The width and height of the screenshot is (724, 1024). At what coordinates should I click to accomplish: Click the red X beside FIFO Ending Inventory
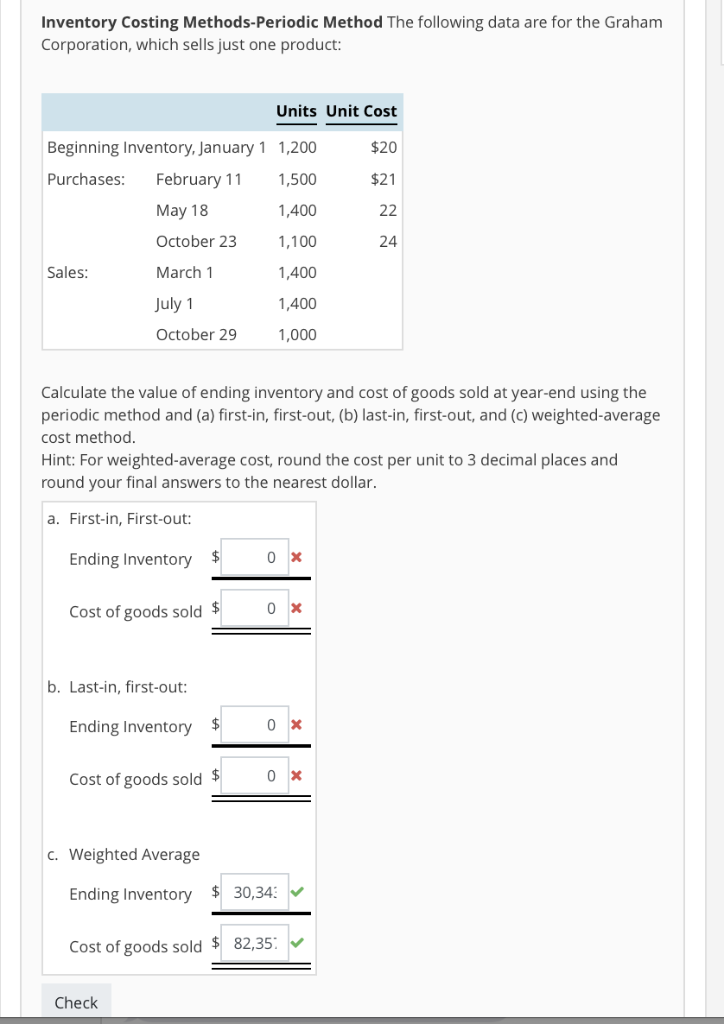tap(299, 557)
